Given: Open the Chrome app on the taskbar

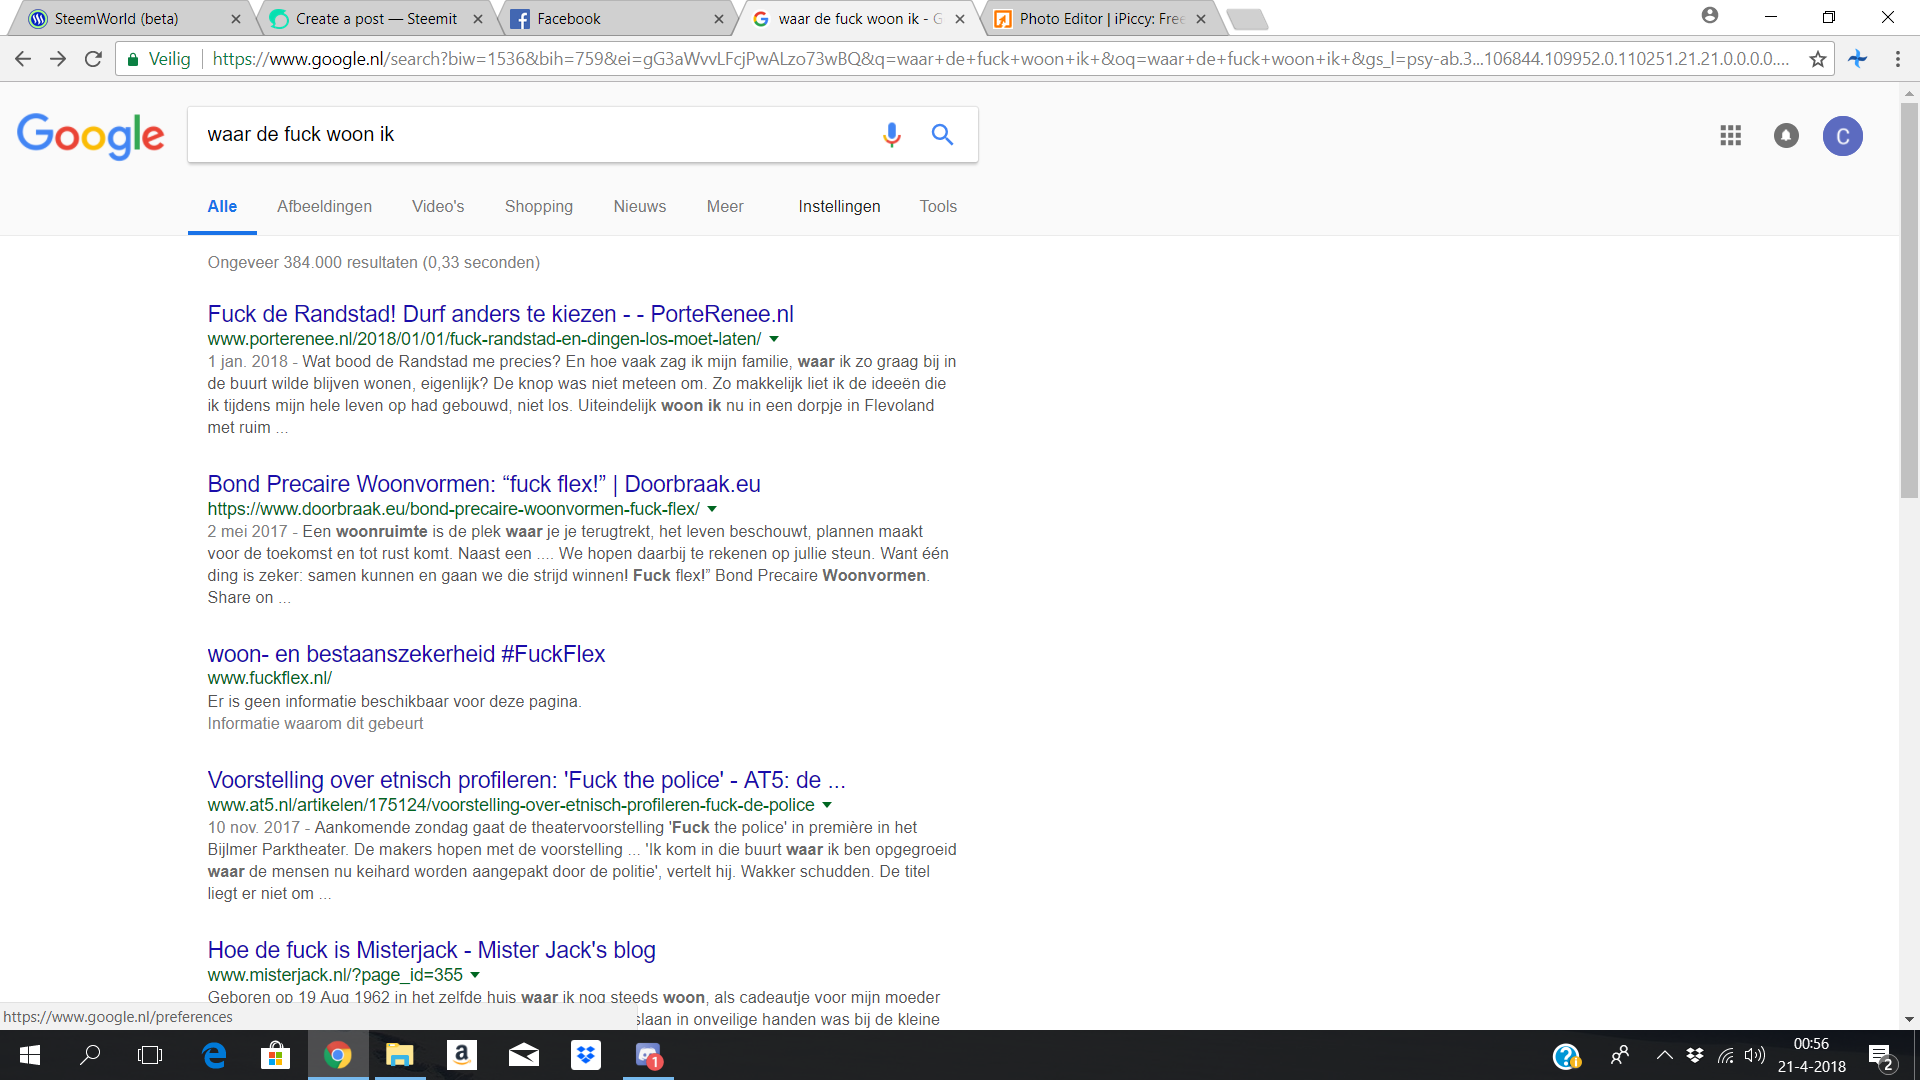Looking at the screenshot, I should click(x=338, y=1055).
